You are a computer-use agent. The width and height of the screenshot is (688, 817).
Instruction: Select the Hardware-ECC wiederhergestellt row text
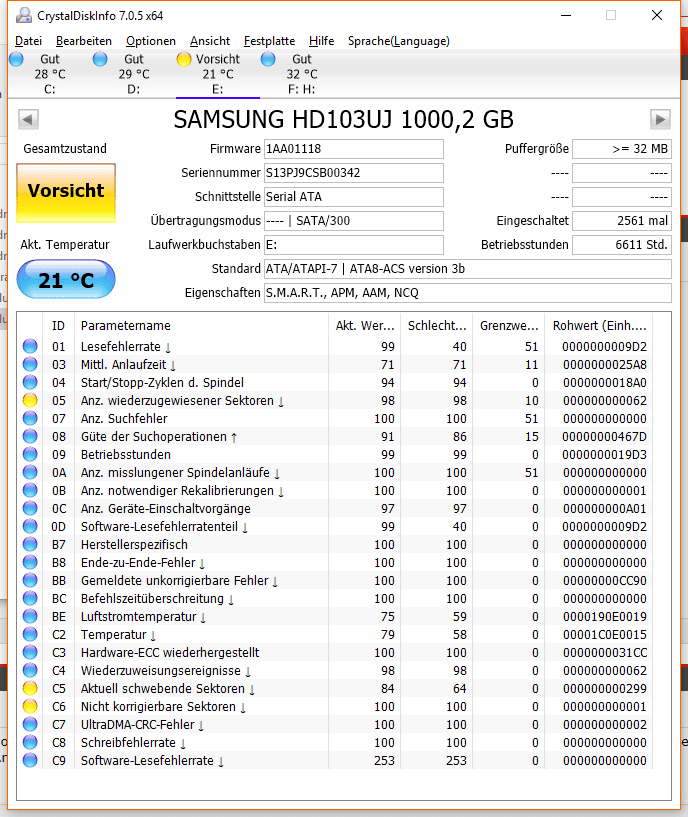coord(170,652)
